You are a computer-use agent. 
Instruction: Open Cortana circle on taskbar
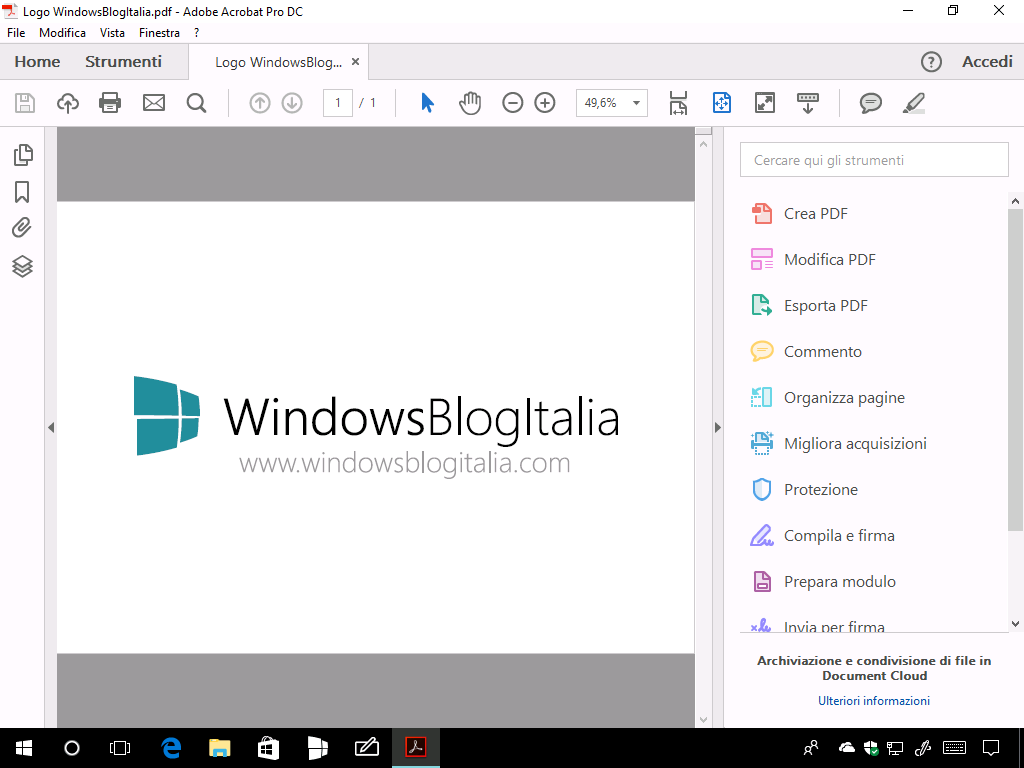coord(72,748)
